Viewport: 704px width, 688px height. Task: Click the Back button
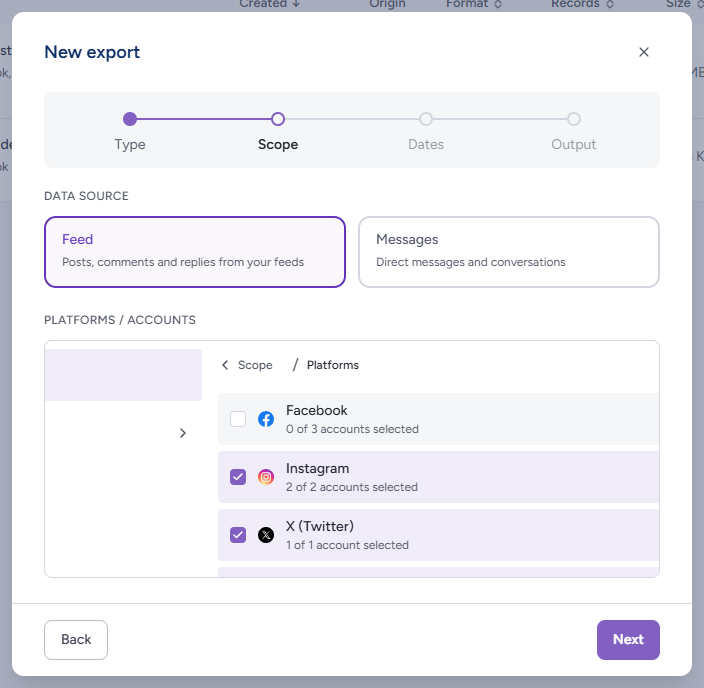click(76, 640)
